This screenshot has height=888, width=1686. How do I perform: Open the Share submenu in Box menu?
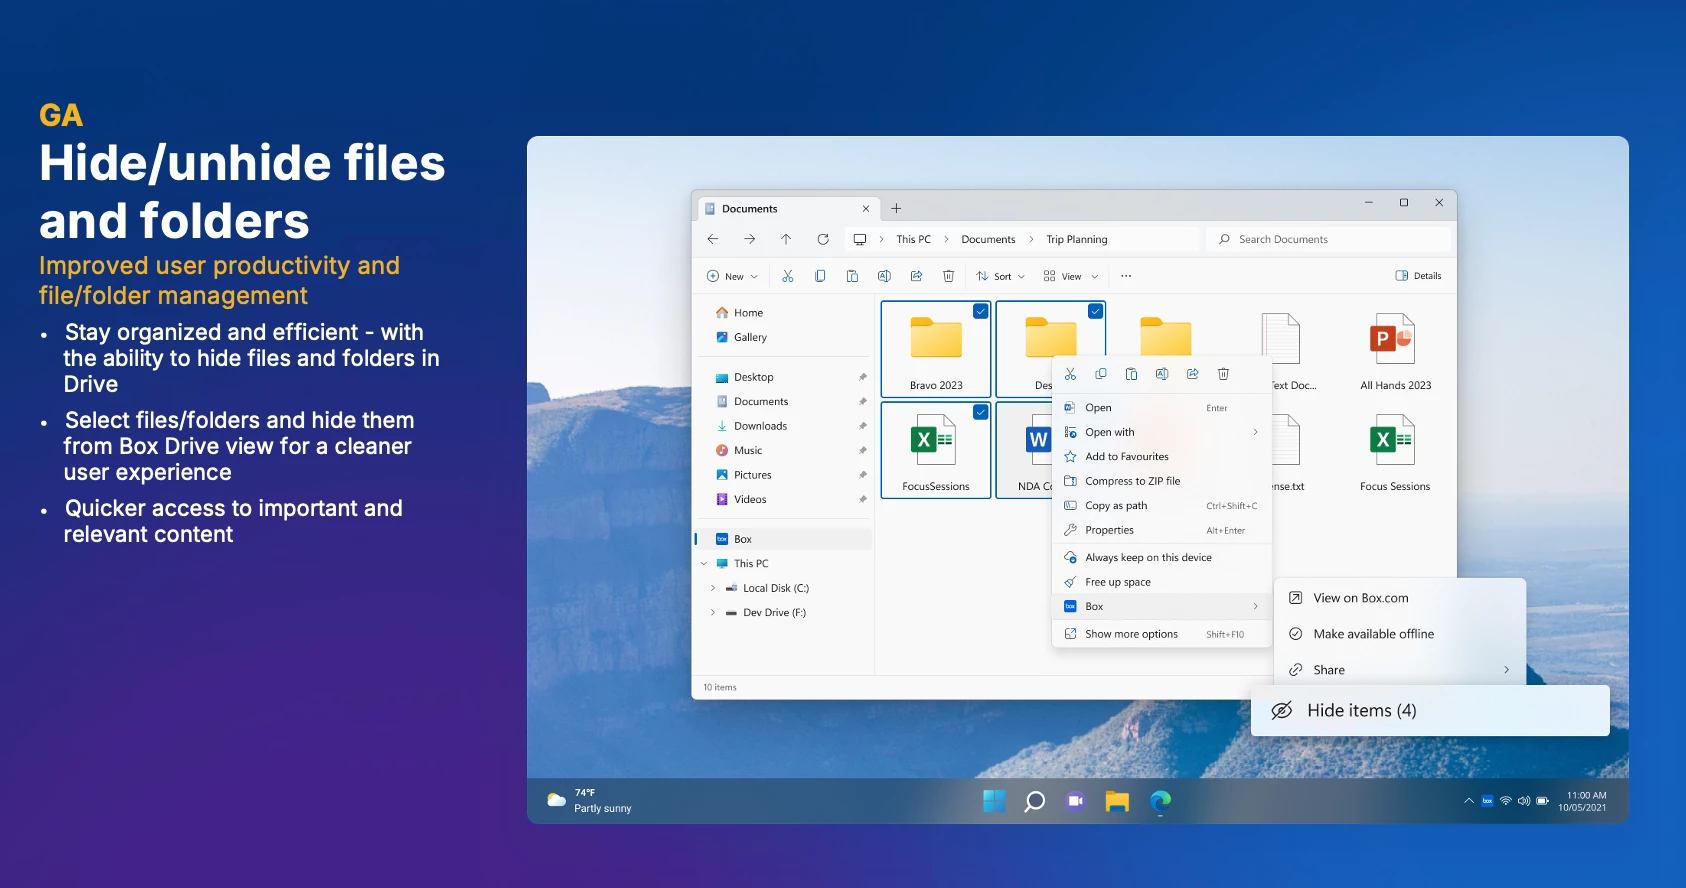(x=1400, y=670)
